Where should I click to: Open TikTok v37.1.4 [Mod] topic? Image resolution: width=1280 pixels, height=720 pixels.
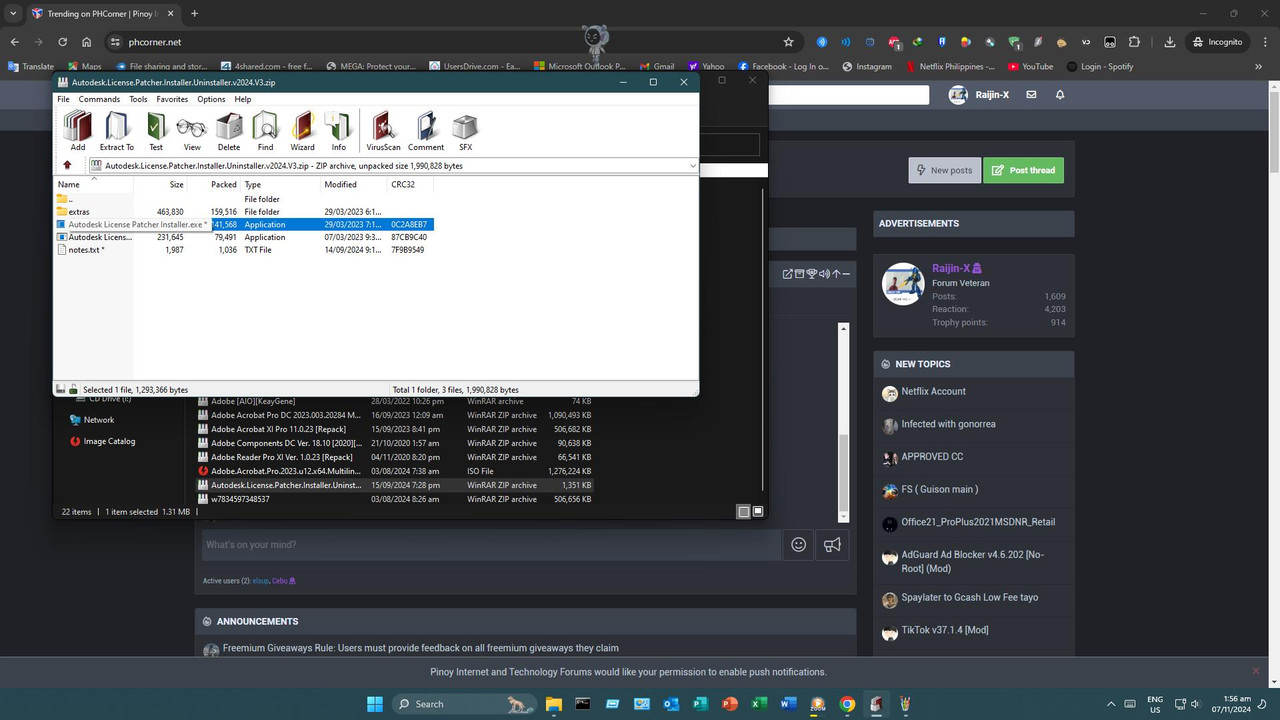coord(945,630)
